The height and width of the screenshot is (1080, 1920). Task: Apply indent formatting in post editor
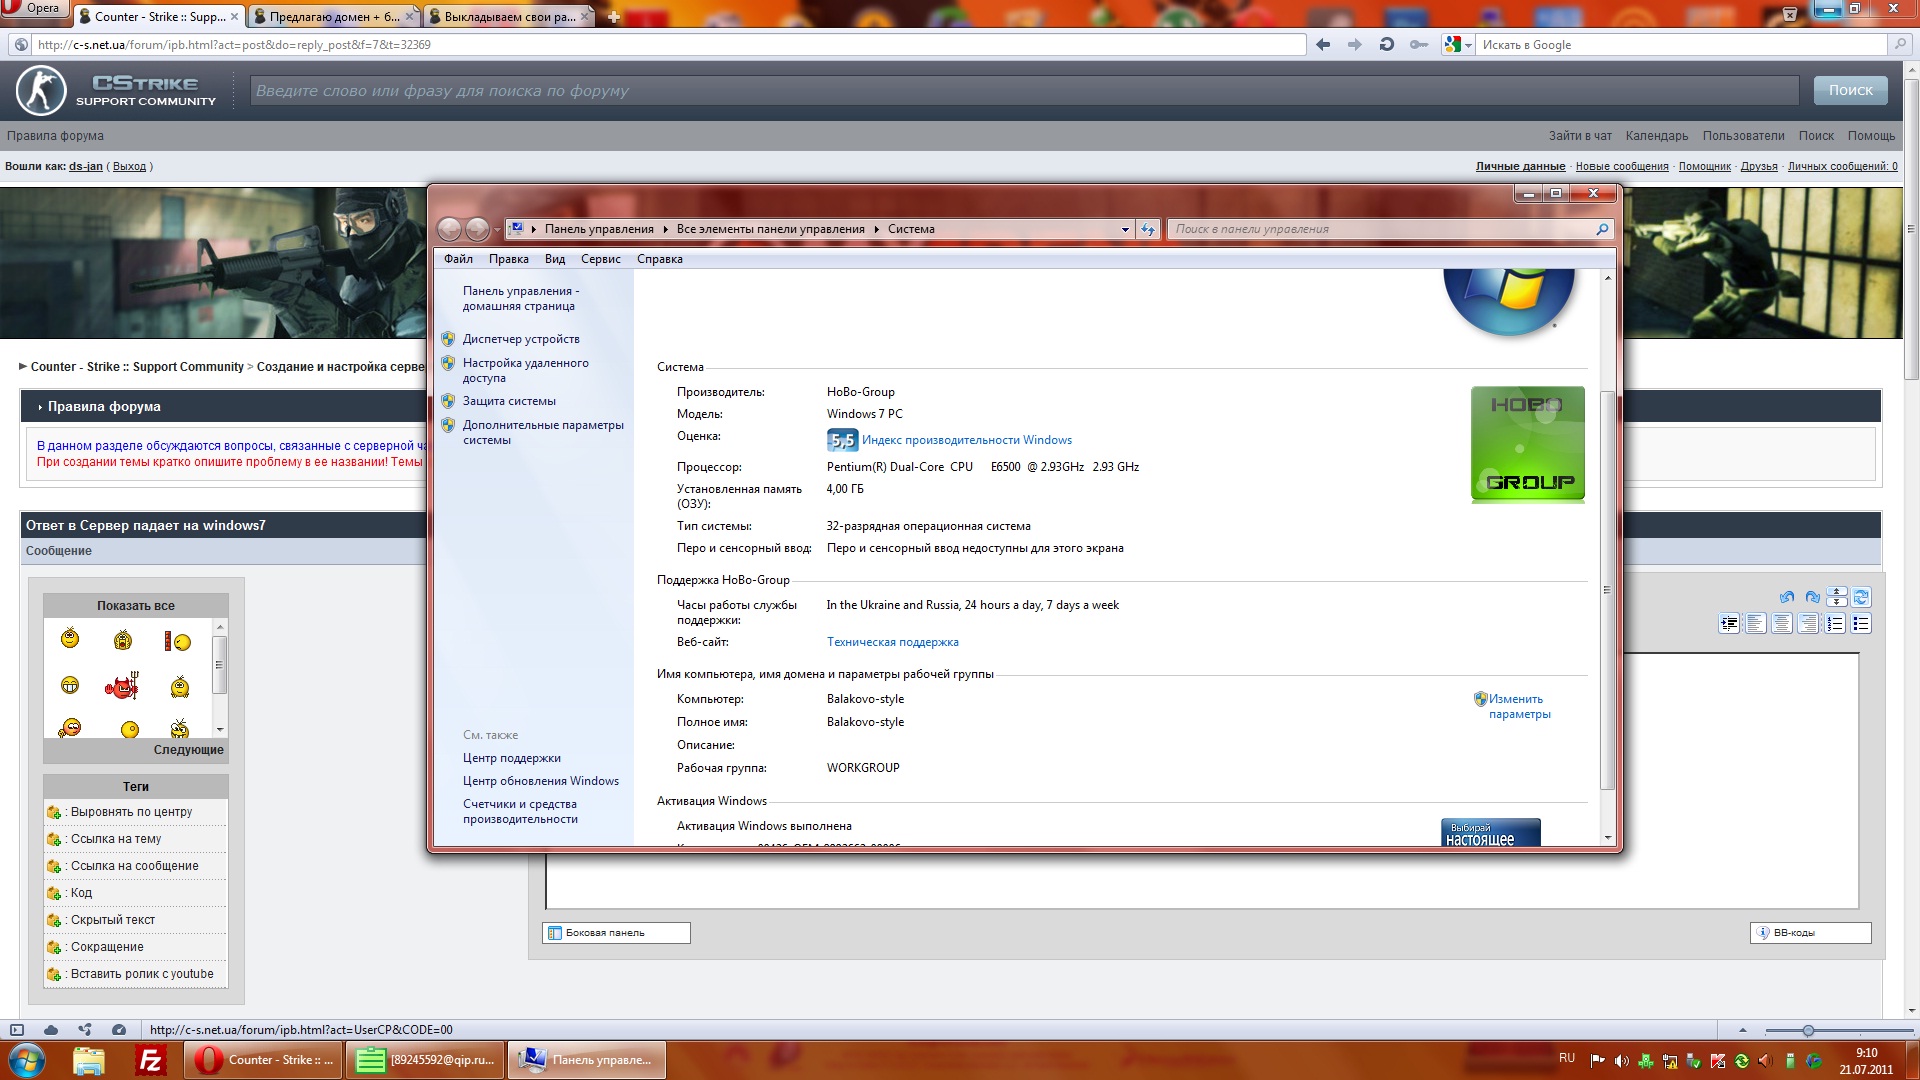(x=1729, y=624)
